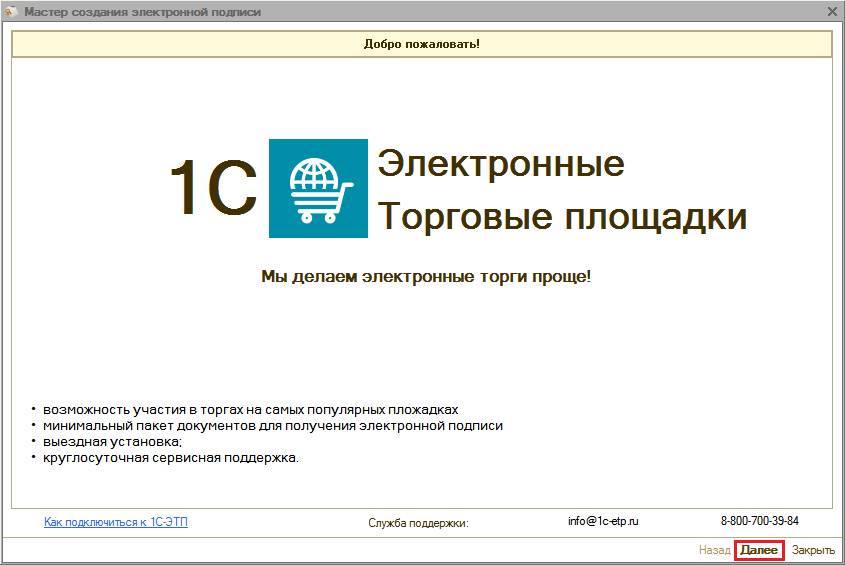This screenshot has height=565, width=845.
Task: Click the минимальный пакет документов bullet
Action: point(273,426)
